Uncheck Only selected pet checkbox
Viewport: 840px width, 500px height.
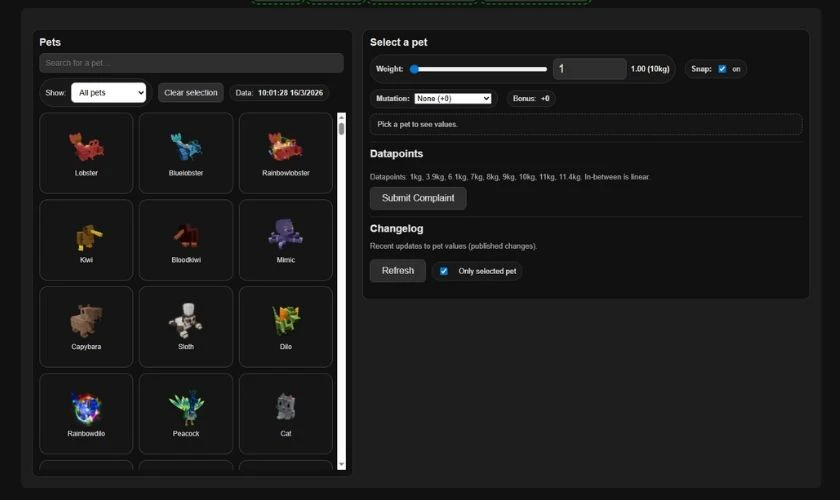[x=444, y=271]
